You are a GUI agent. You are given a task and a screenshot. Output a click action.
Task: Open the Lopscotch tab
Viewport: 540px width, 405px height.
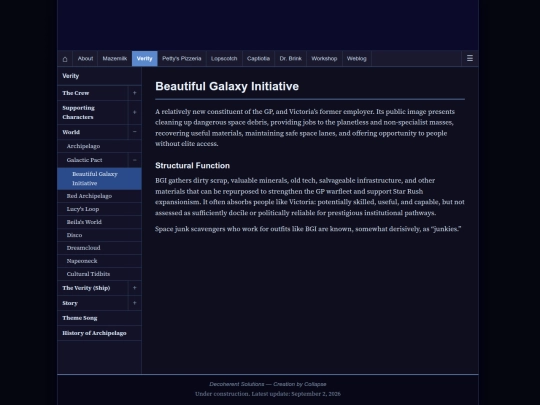point(224,59)
